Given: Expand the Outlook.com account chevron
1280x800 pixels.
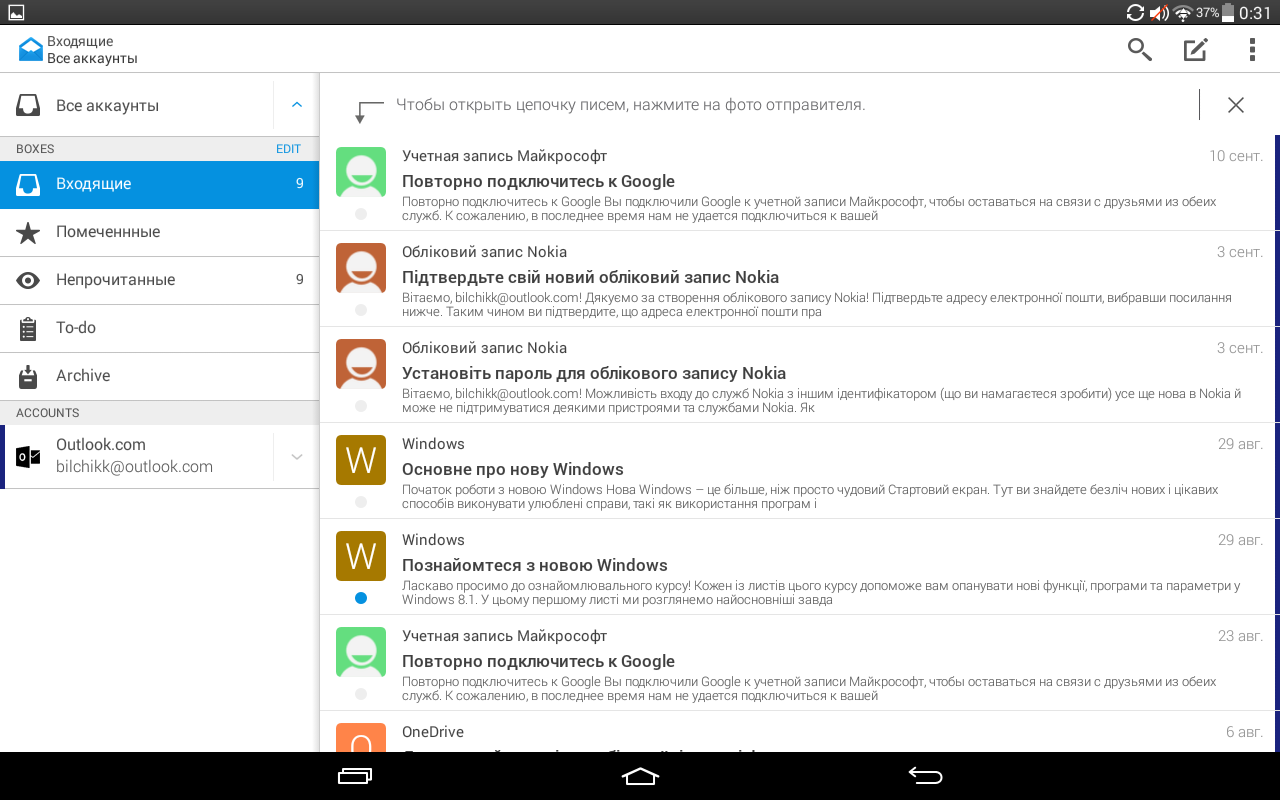Looking at the screenshot, I should 297,456.
